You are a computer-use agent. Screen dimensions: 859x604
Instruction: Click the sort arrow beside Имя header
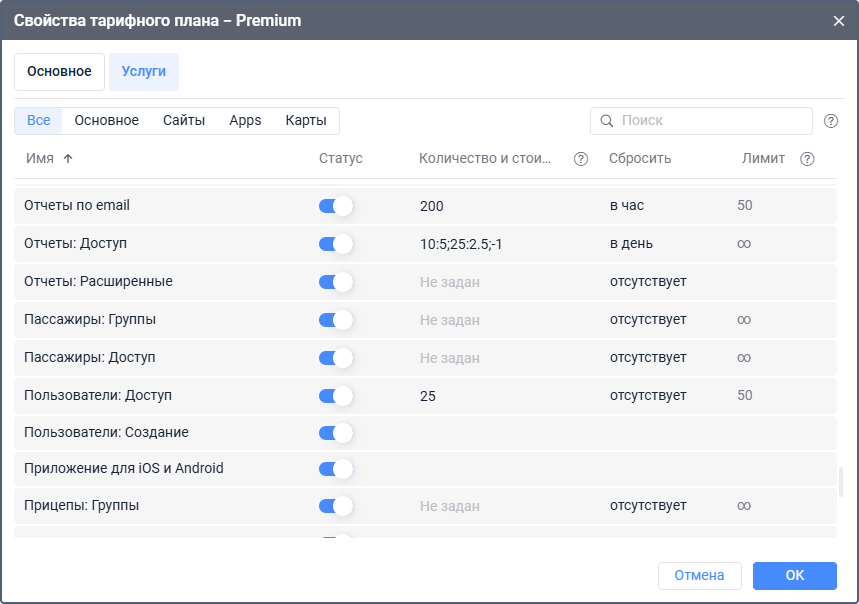pyautogui.click(x=68, y=159)
